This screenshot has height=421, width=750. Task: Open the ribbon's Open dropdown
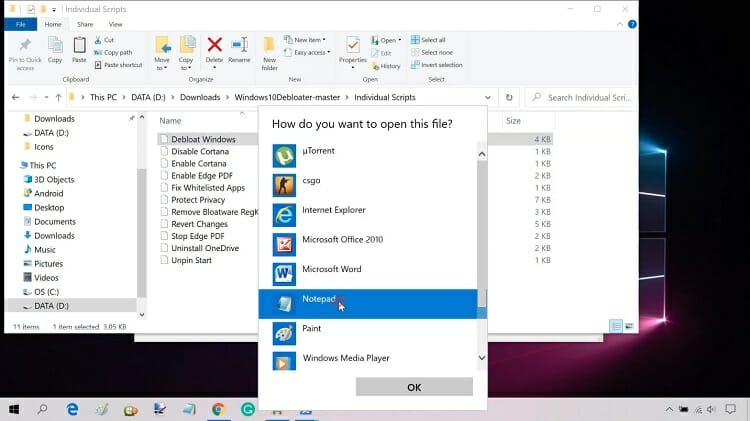(x=386, y=40)
